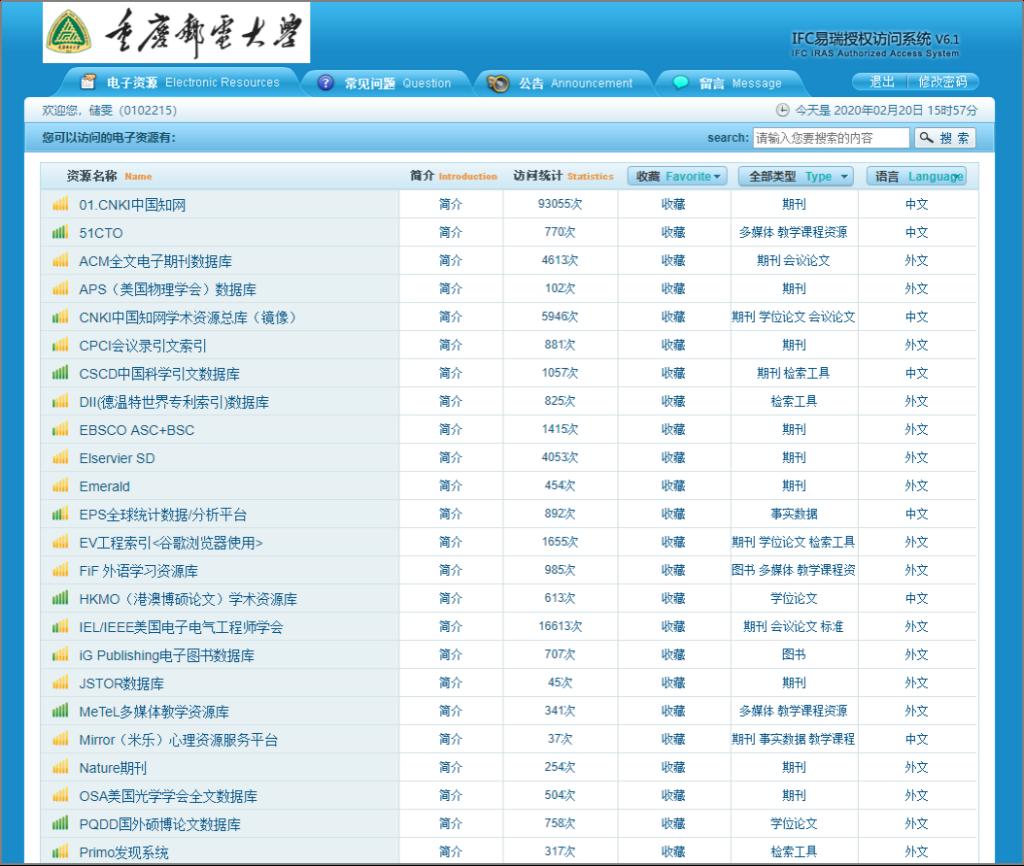The image size is (1024, 866).
Task: Click the signal icon beside FiF 外语学习资源库
Action: click(x=60, y=570)
